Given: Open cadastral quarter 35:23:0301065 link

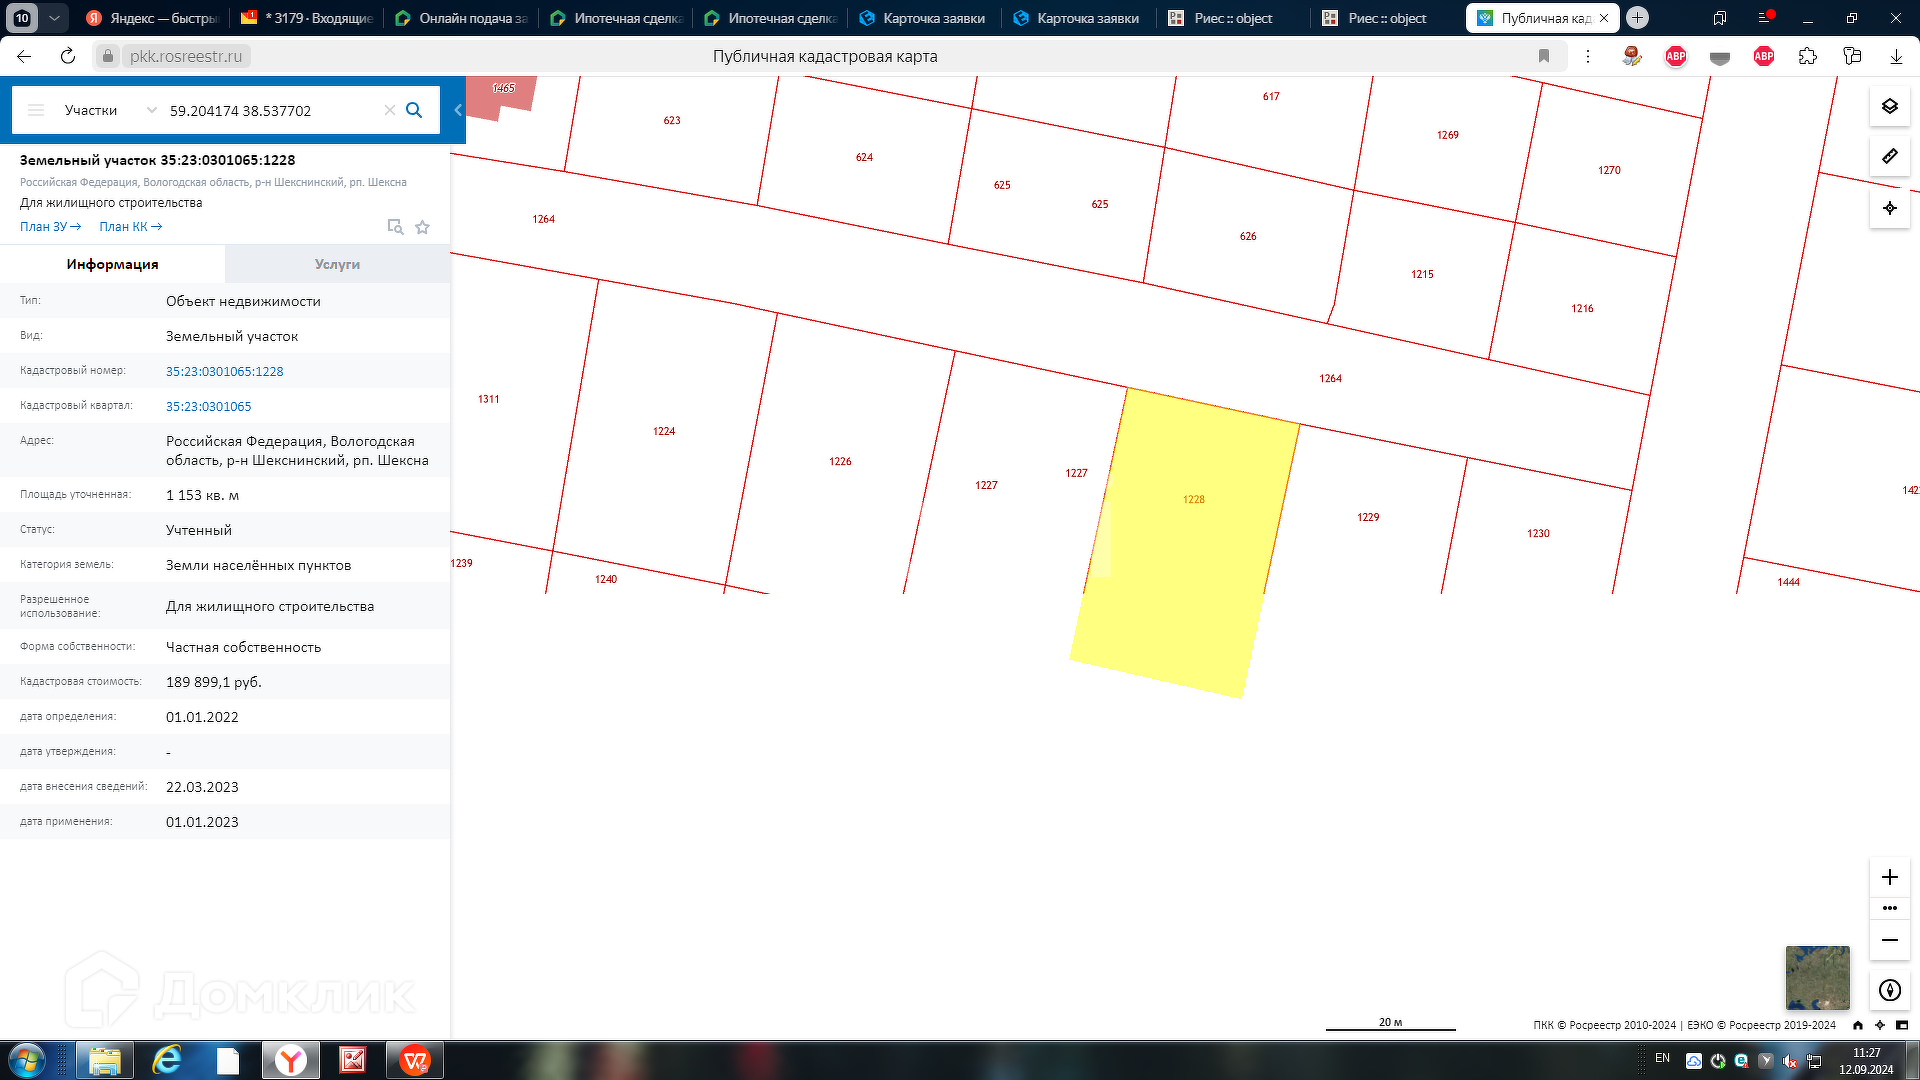Looking at the screenshot, I should pyautogui.click(x=208, y=406).
